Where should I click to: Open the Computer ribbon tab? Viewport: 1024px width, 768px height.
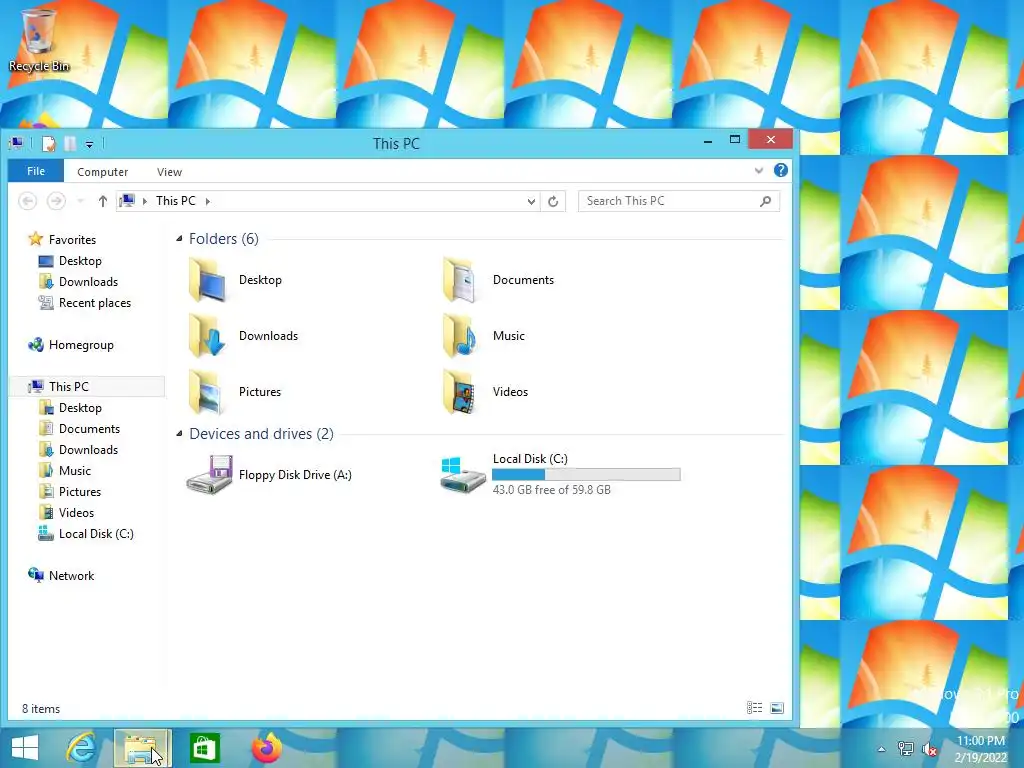click(x=103, y=172)
